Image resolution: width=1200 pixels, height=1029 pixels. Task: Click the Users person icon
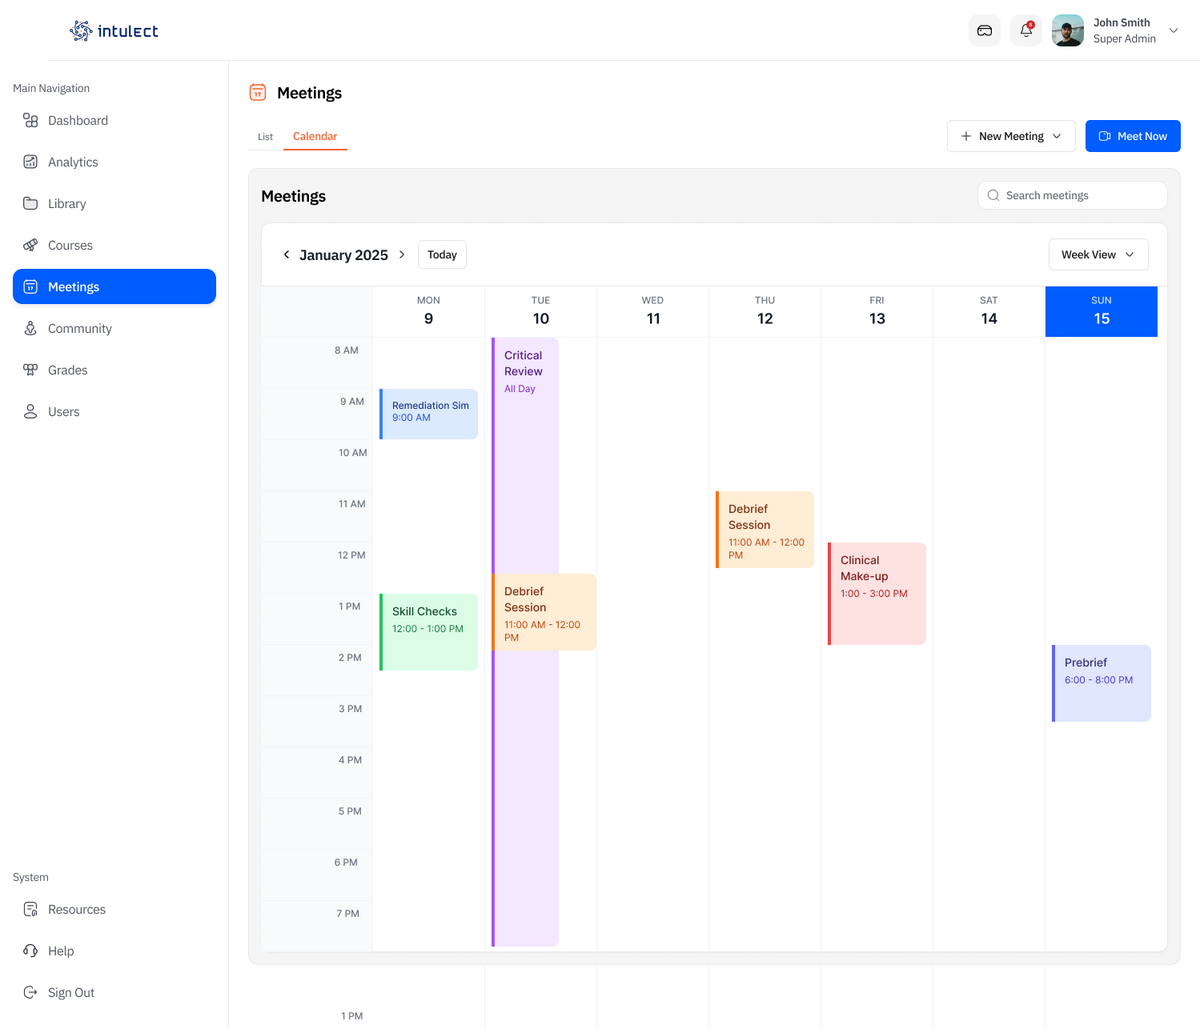tap(31, 411)
